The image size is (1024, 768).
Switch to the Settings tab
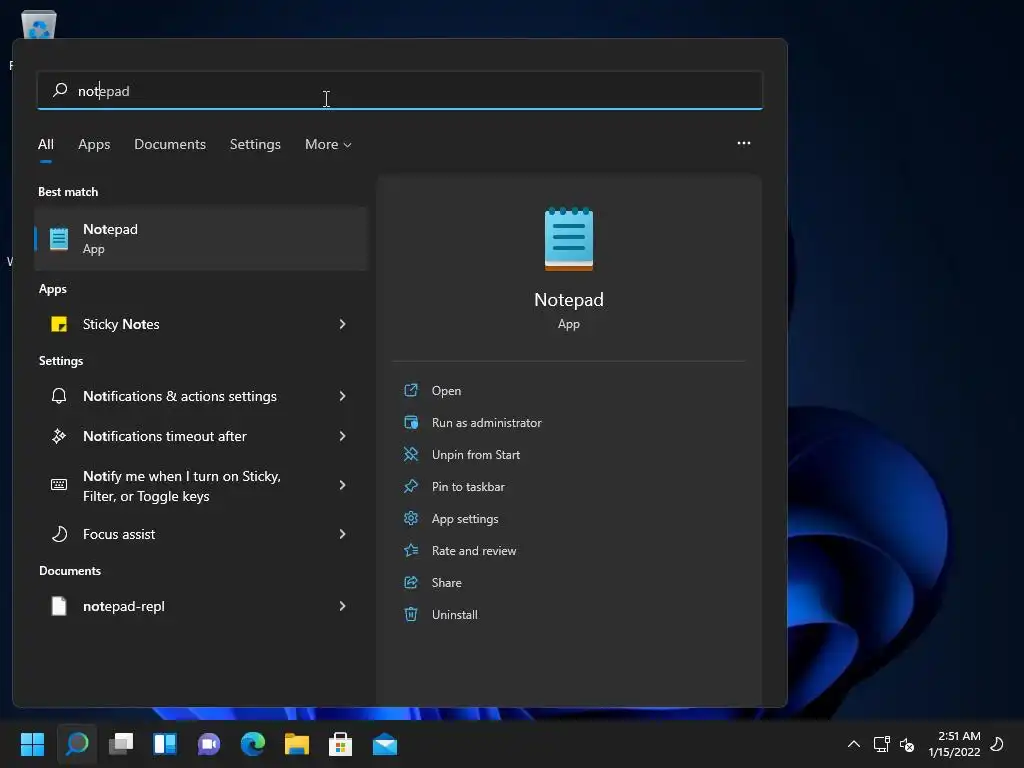click(x=255, y=144)
